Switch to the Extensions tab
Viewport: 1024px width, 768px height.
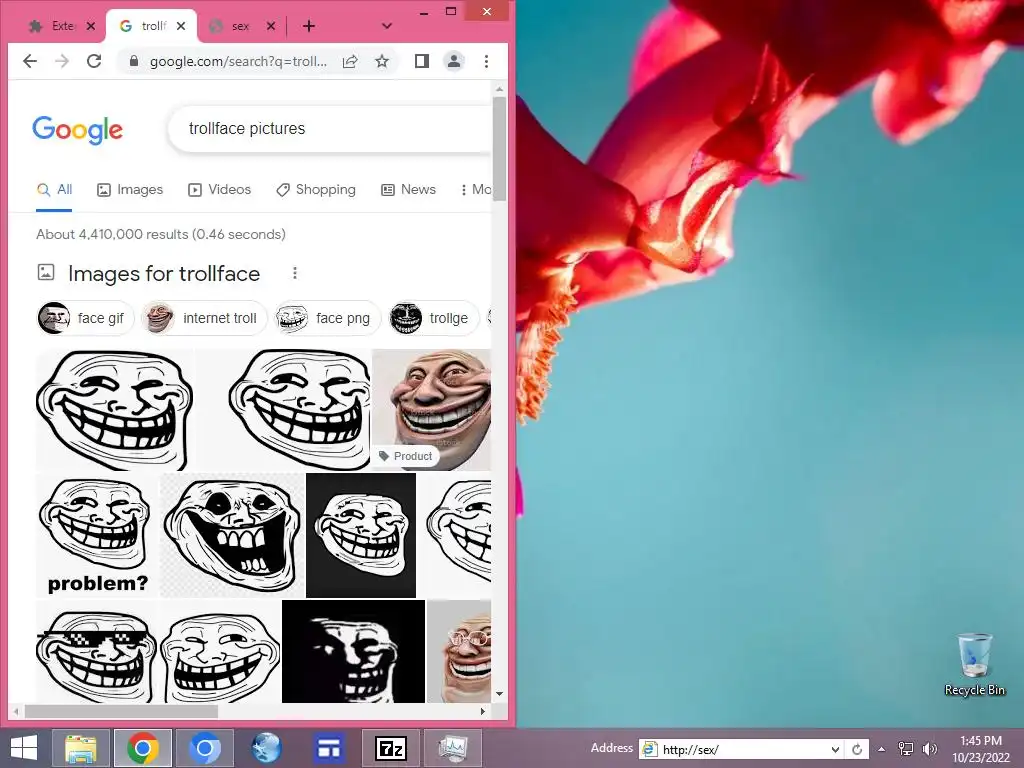coord(53,26)
